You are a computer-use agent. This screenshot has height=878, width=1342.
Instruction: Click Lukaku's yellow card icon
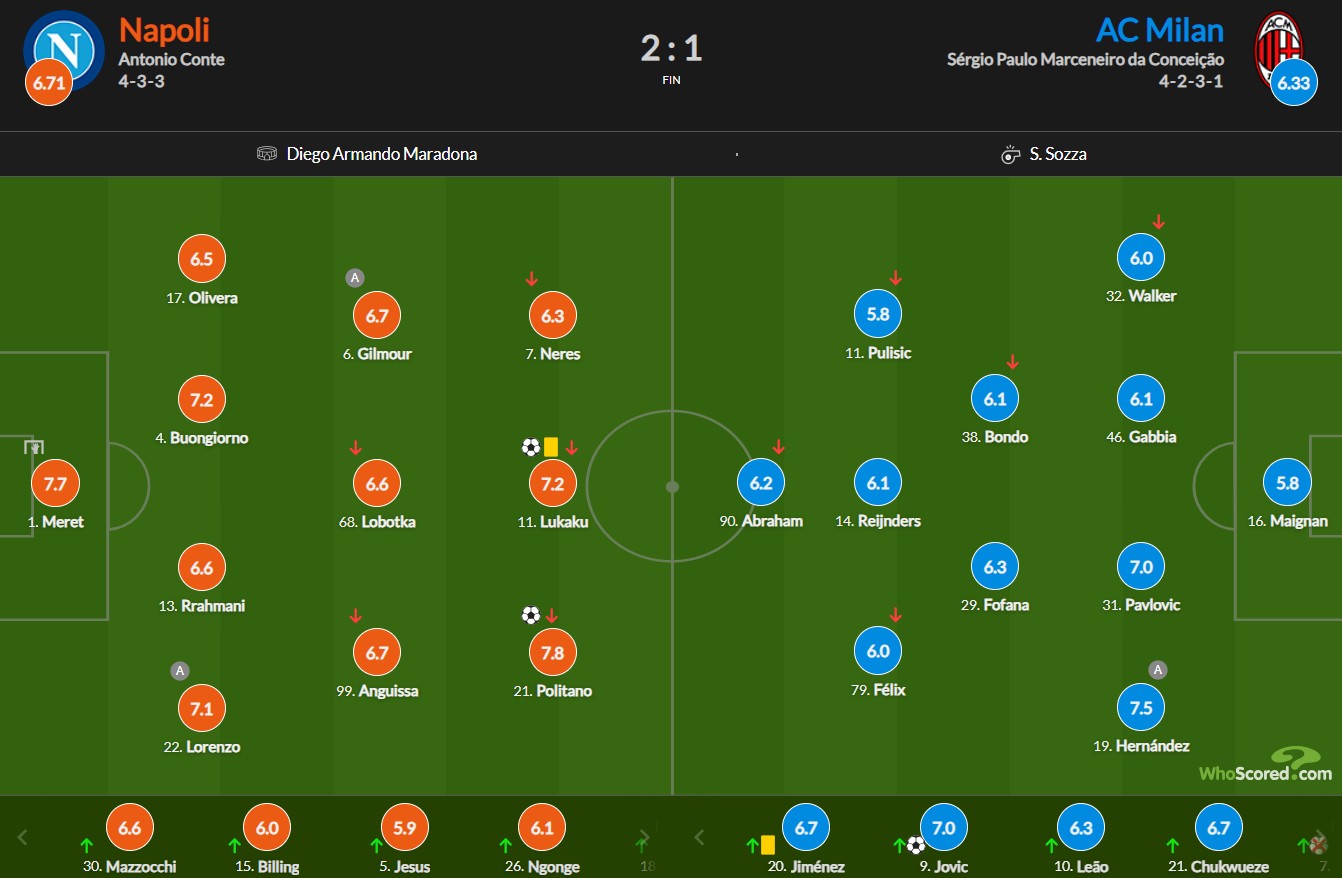pos(551,447)
